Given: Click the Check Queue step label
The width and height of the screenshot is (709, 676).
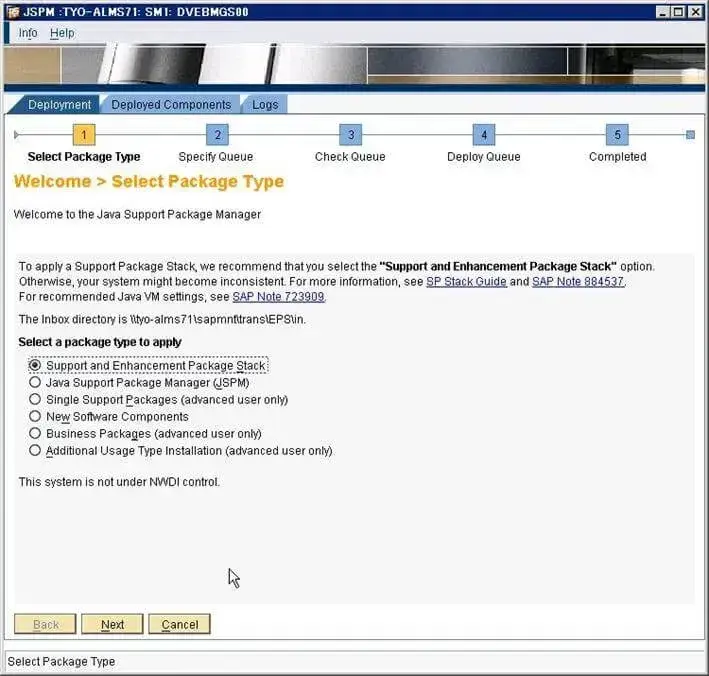Looking at the screenshot, I should [350, 157].
